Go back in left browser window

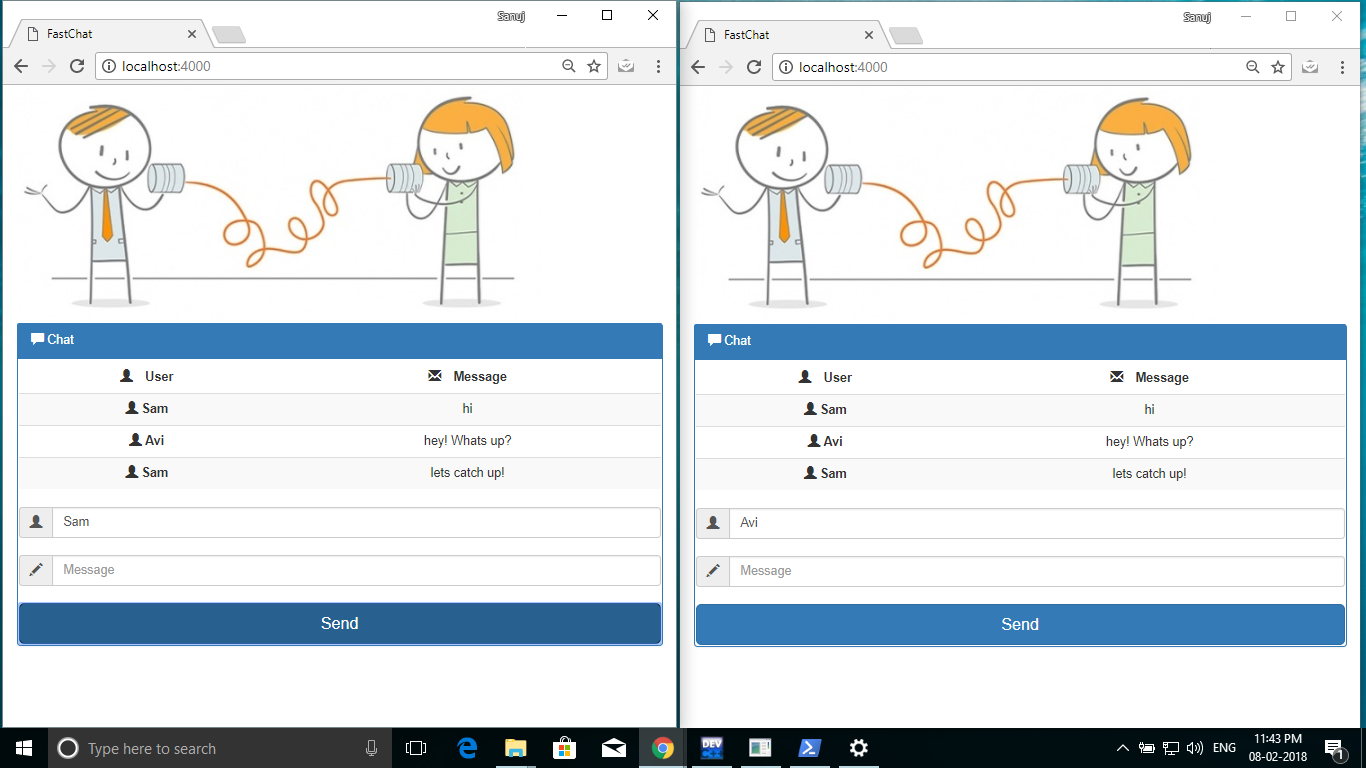[22, 66]
